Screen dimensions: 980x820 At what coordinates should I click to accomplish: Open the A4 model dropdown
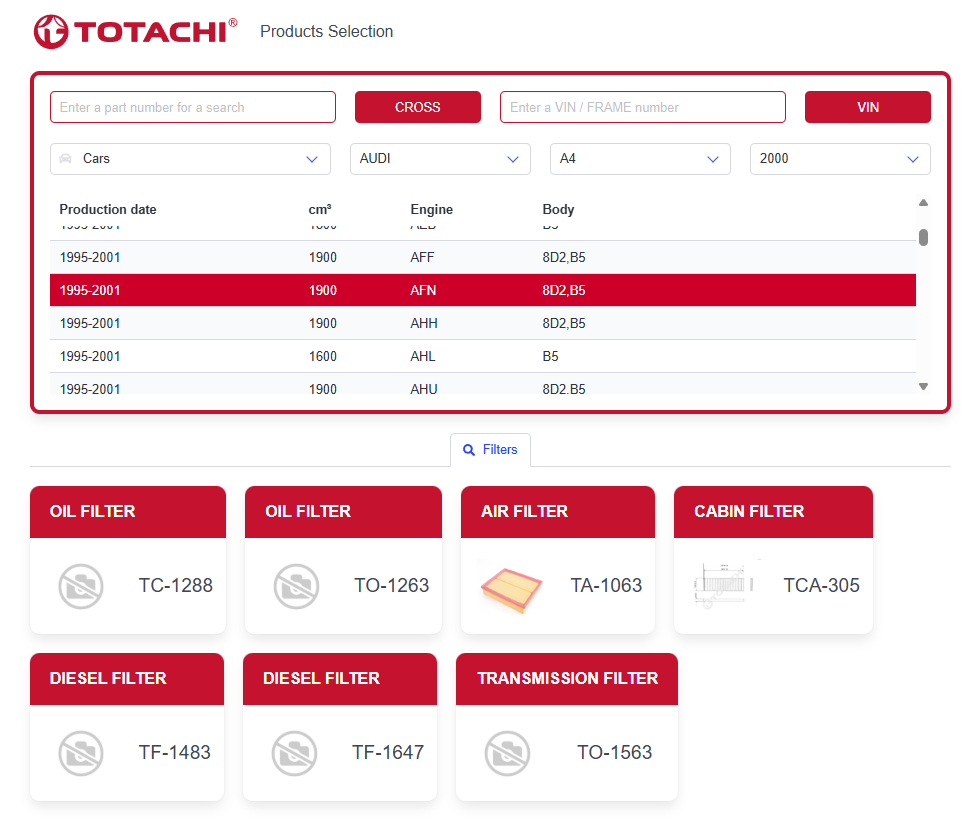tap(640, 159)
